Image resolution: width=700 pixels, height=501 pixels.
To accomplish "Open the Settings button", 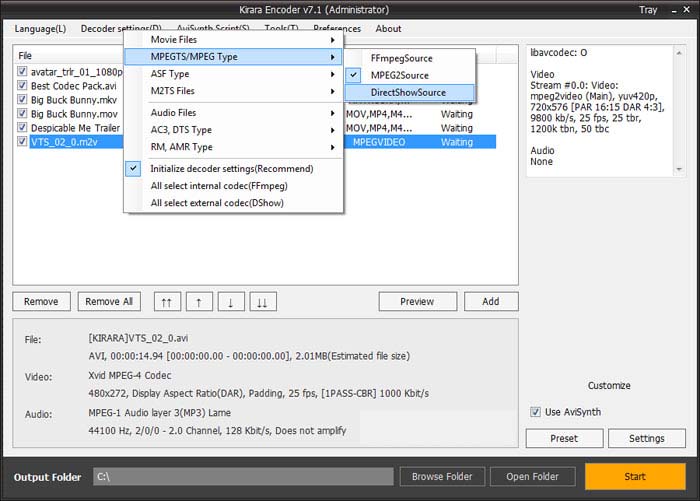I will tap(646, 438).
